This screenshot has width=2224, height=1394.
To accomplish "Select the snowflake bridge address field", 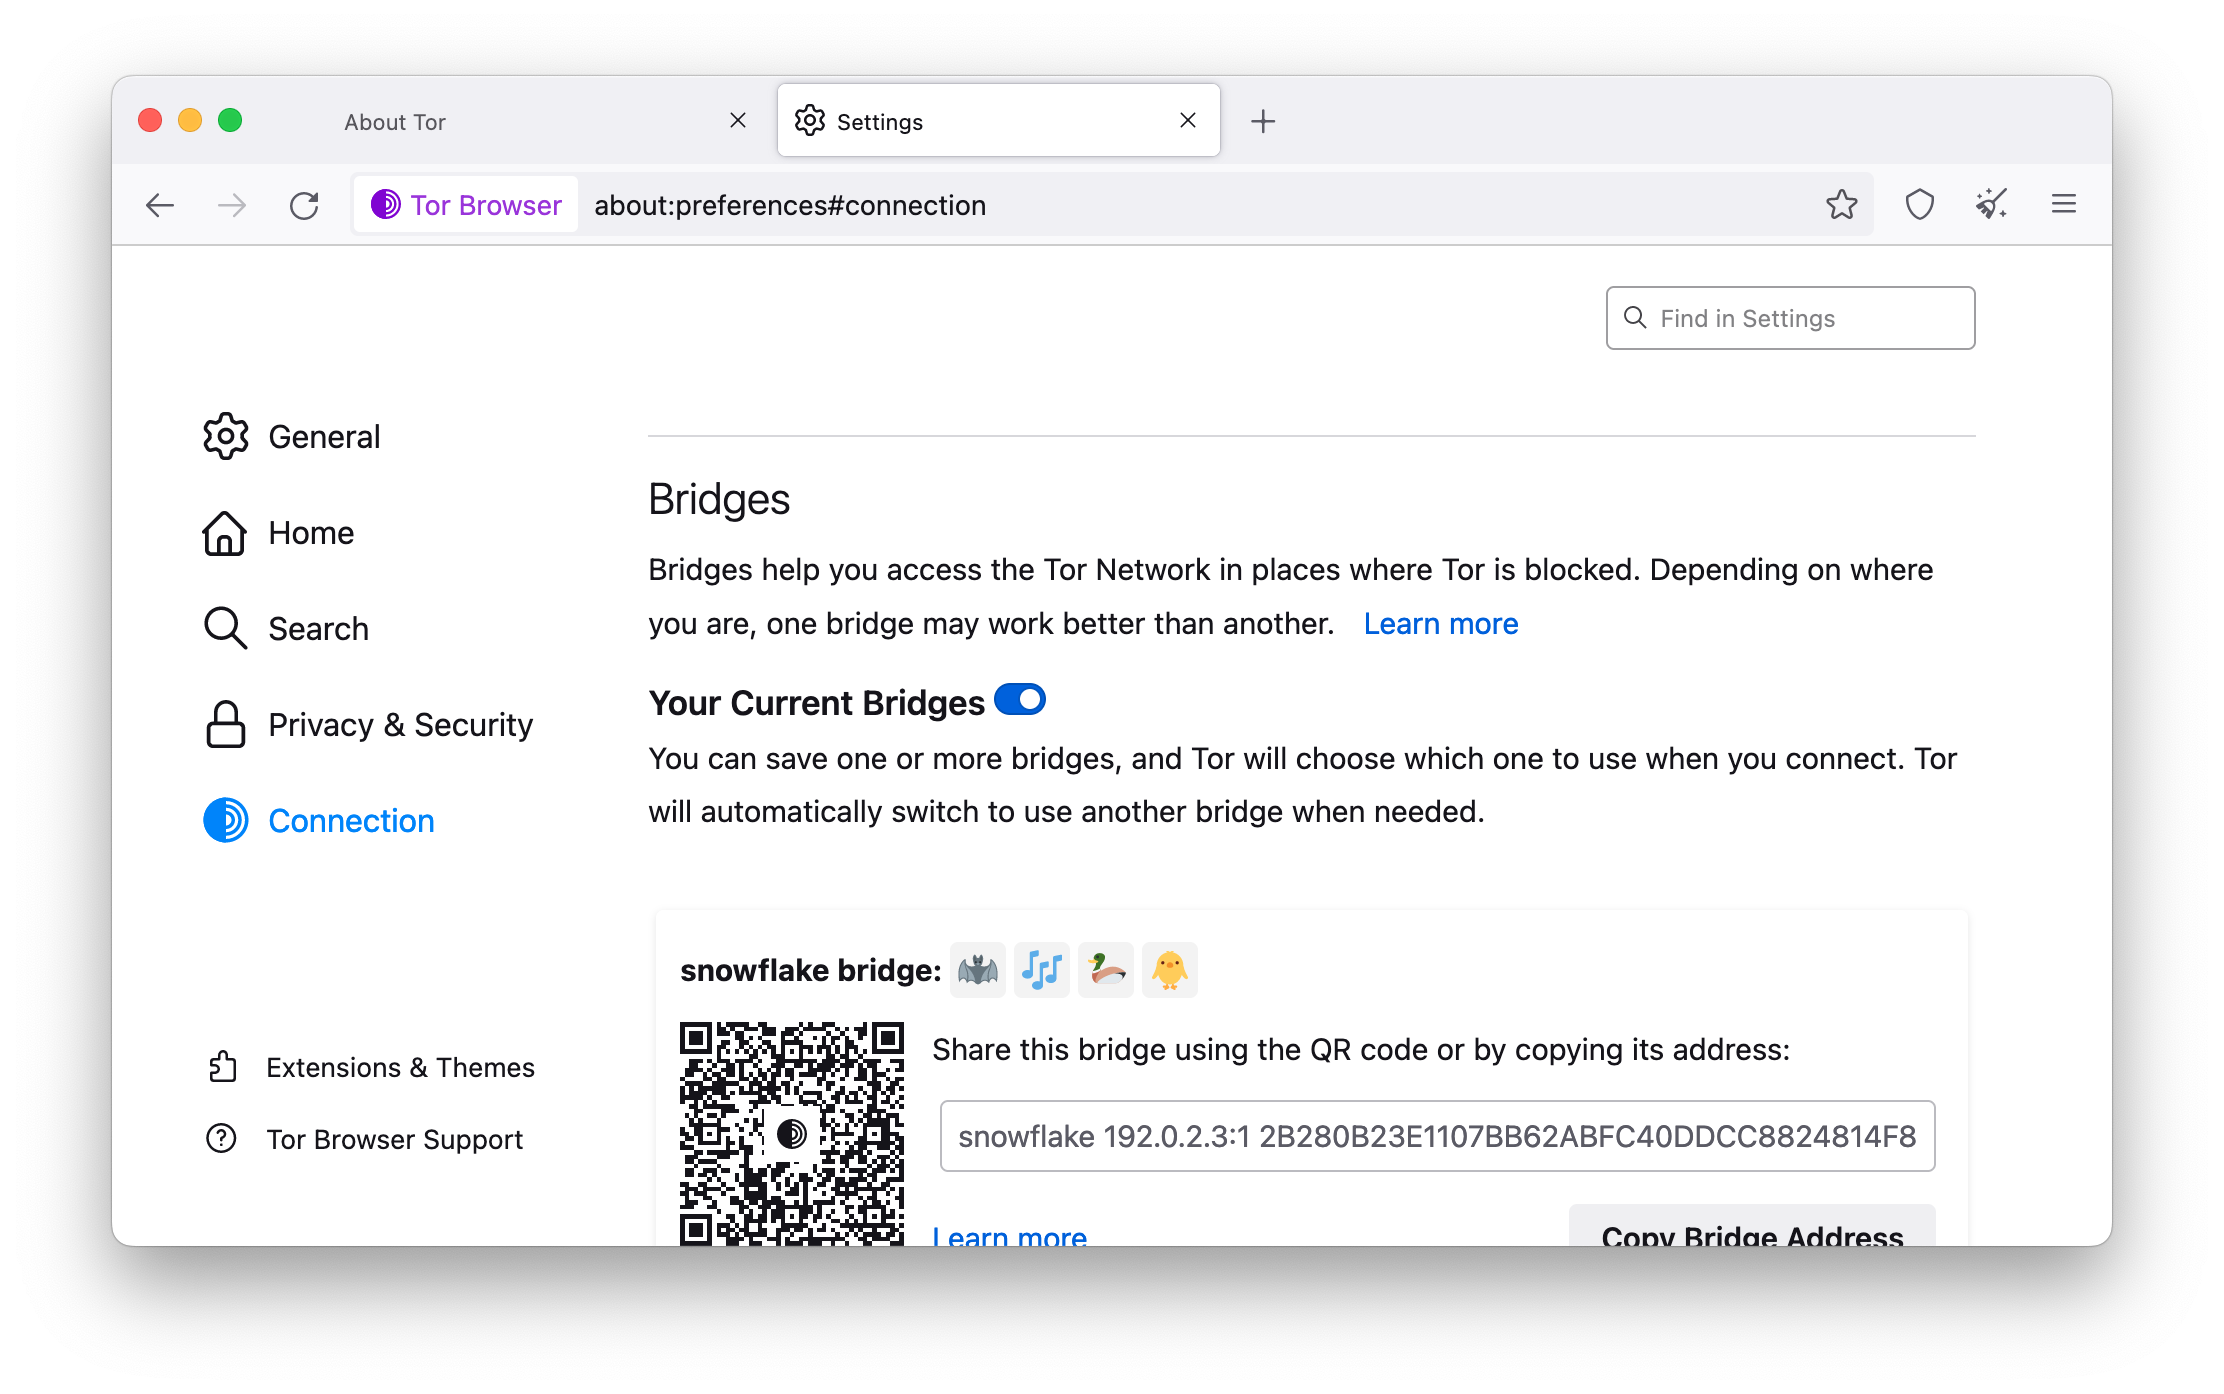I will (x=1437, y=1136).
